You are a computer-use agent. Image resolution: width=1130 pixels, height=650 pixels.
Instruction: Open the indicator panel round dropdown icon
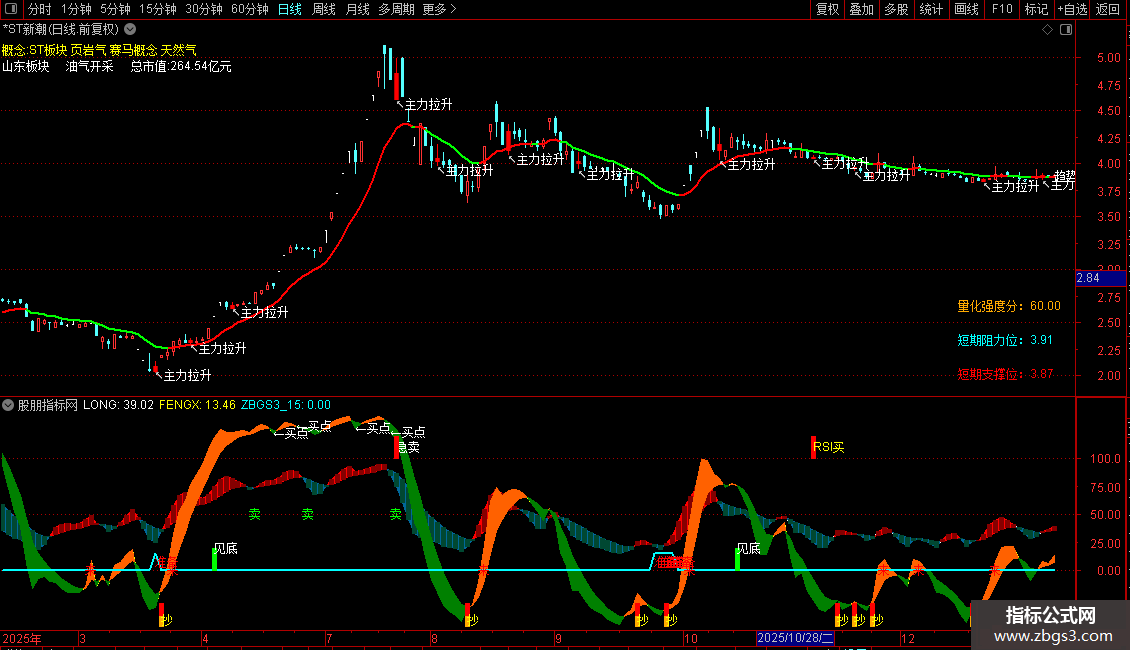coord(8,405)
